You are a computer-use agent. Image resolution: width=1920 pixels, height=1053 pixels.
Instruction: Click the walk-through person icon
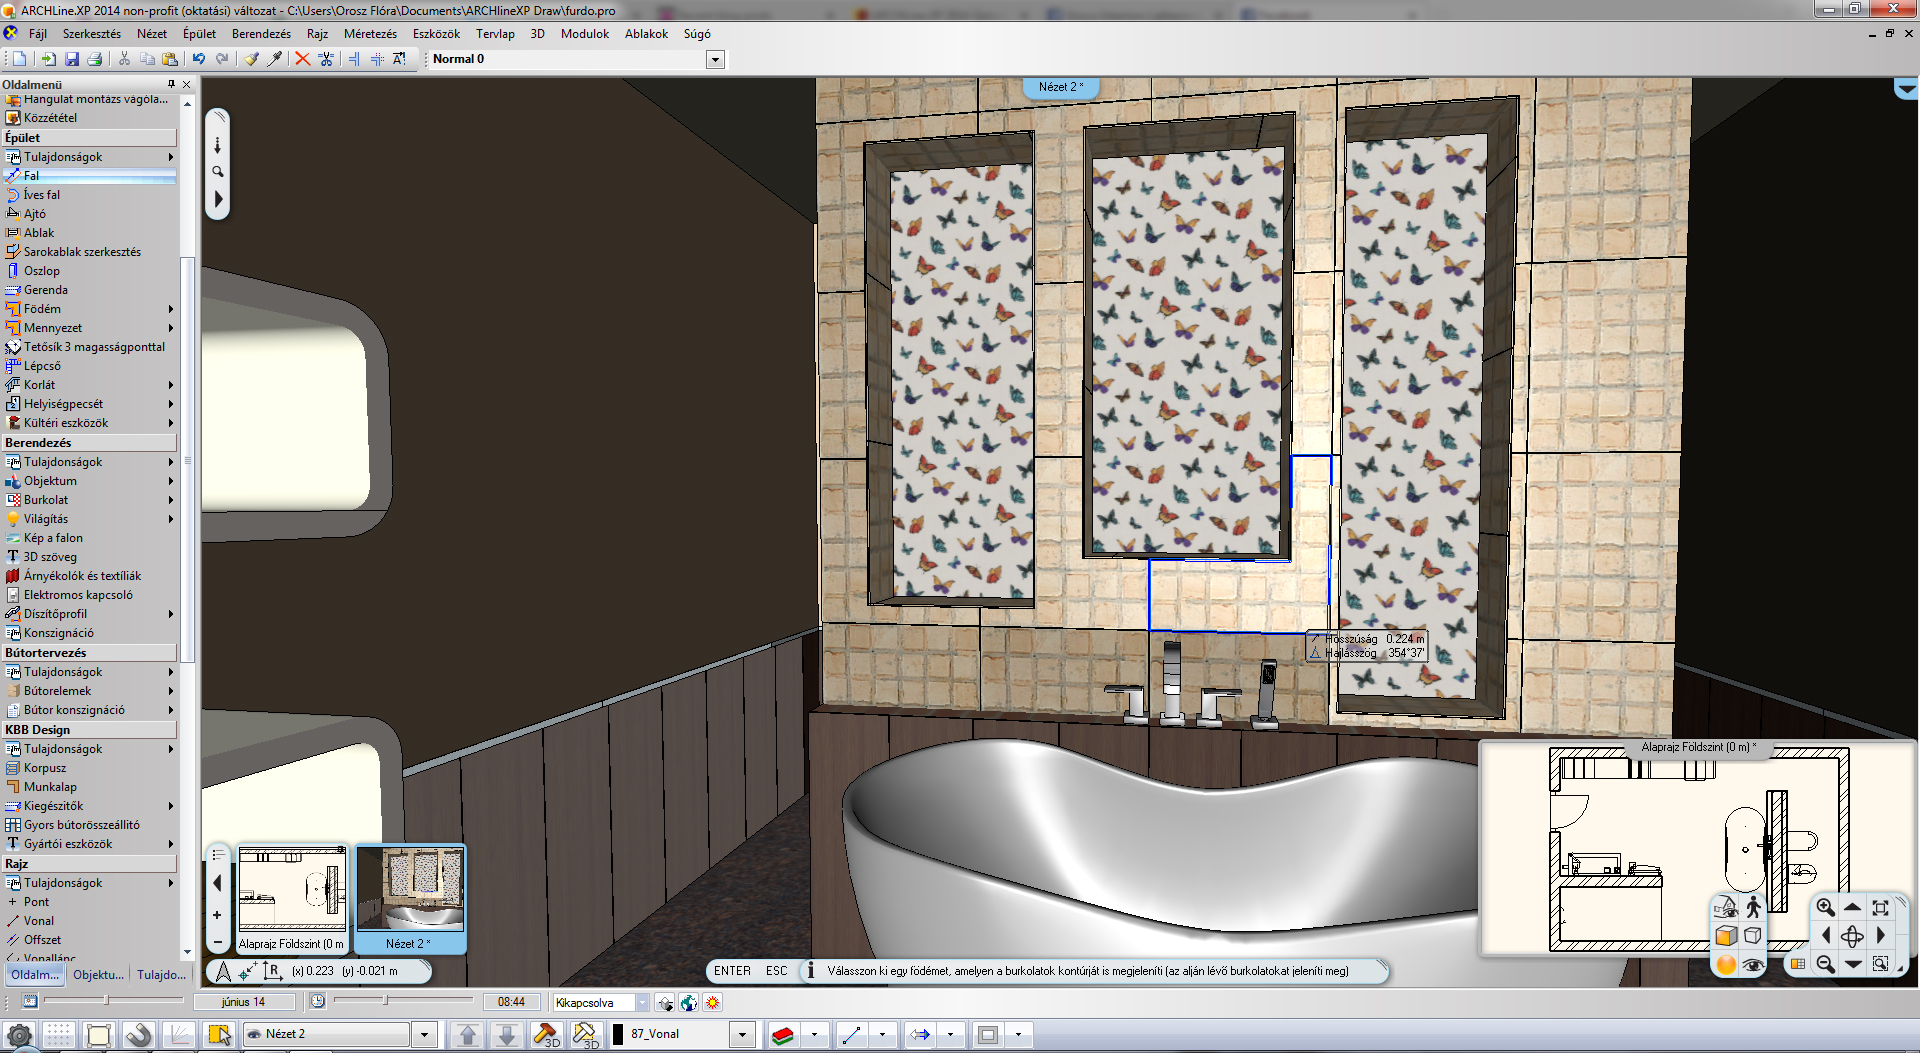[x=1753, y=907]
